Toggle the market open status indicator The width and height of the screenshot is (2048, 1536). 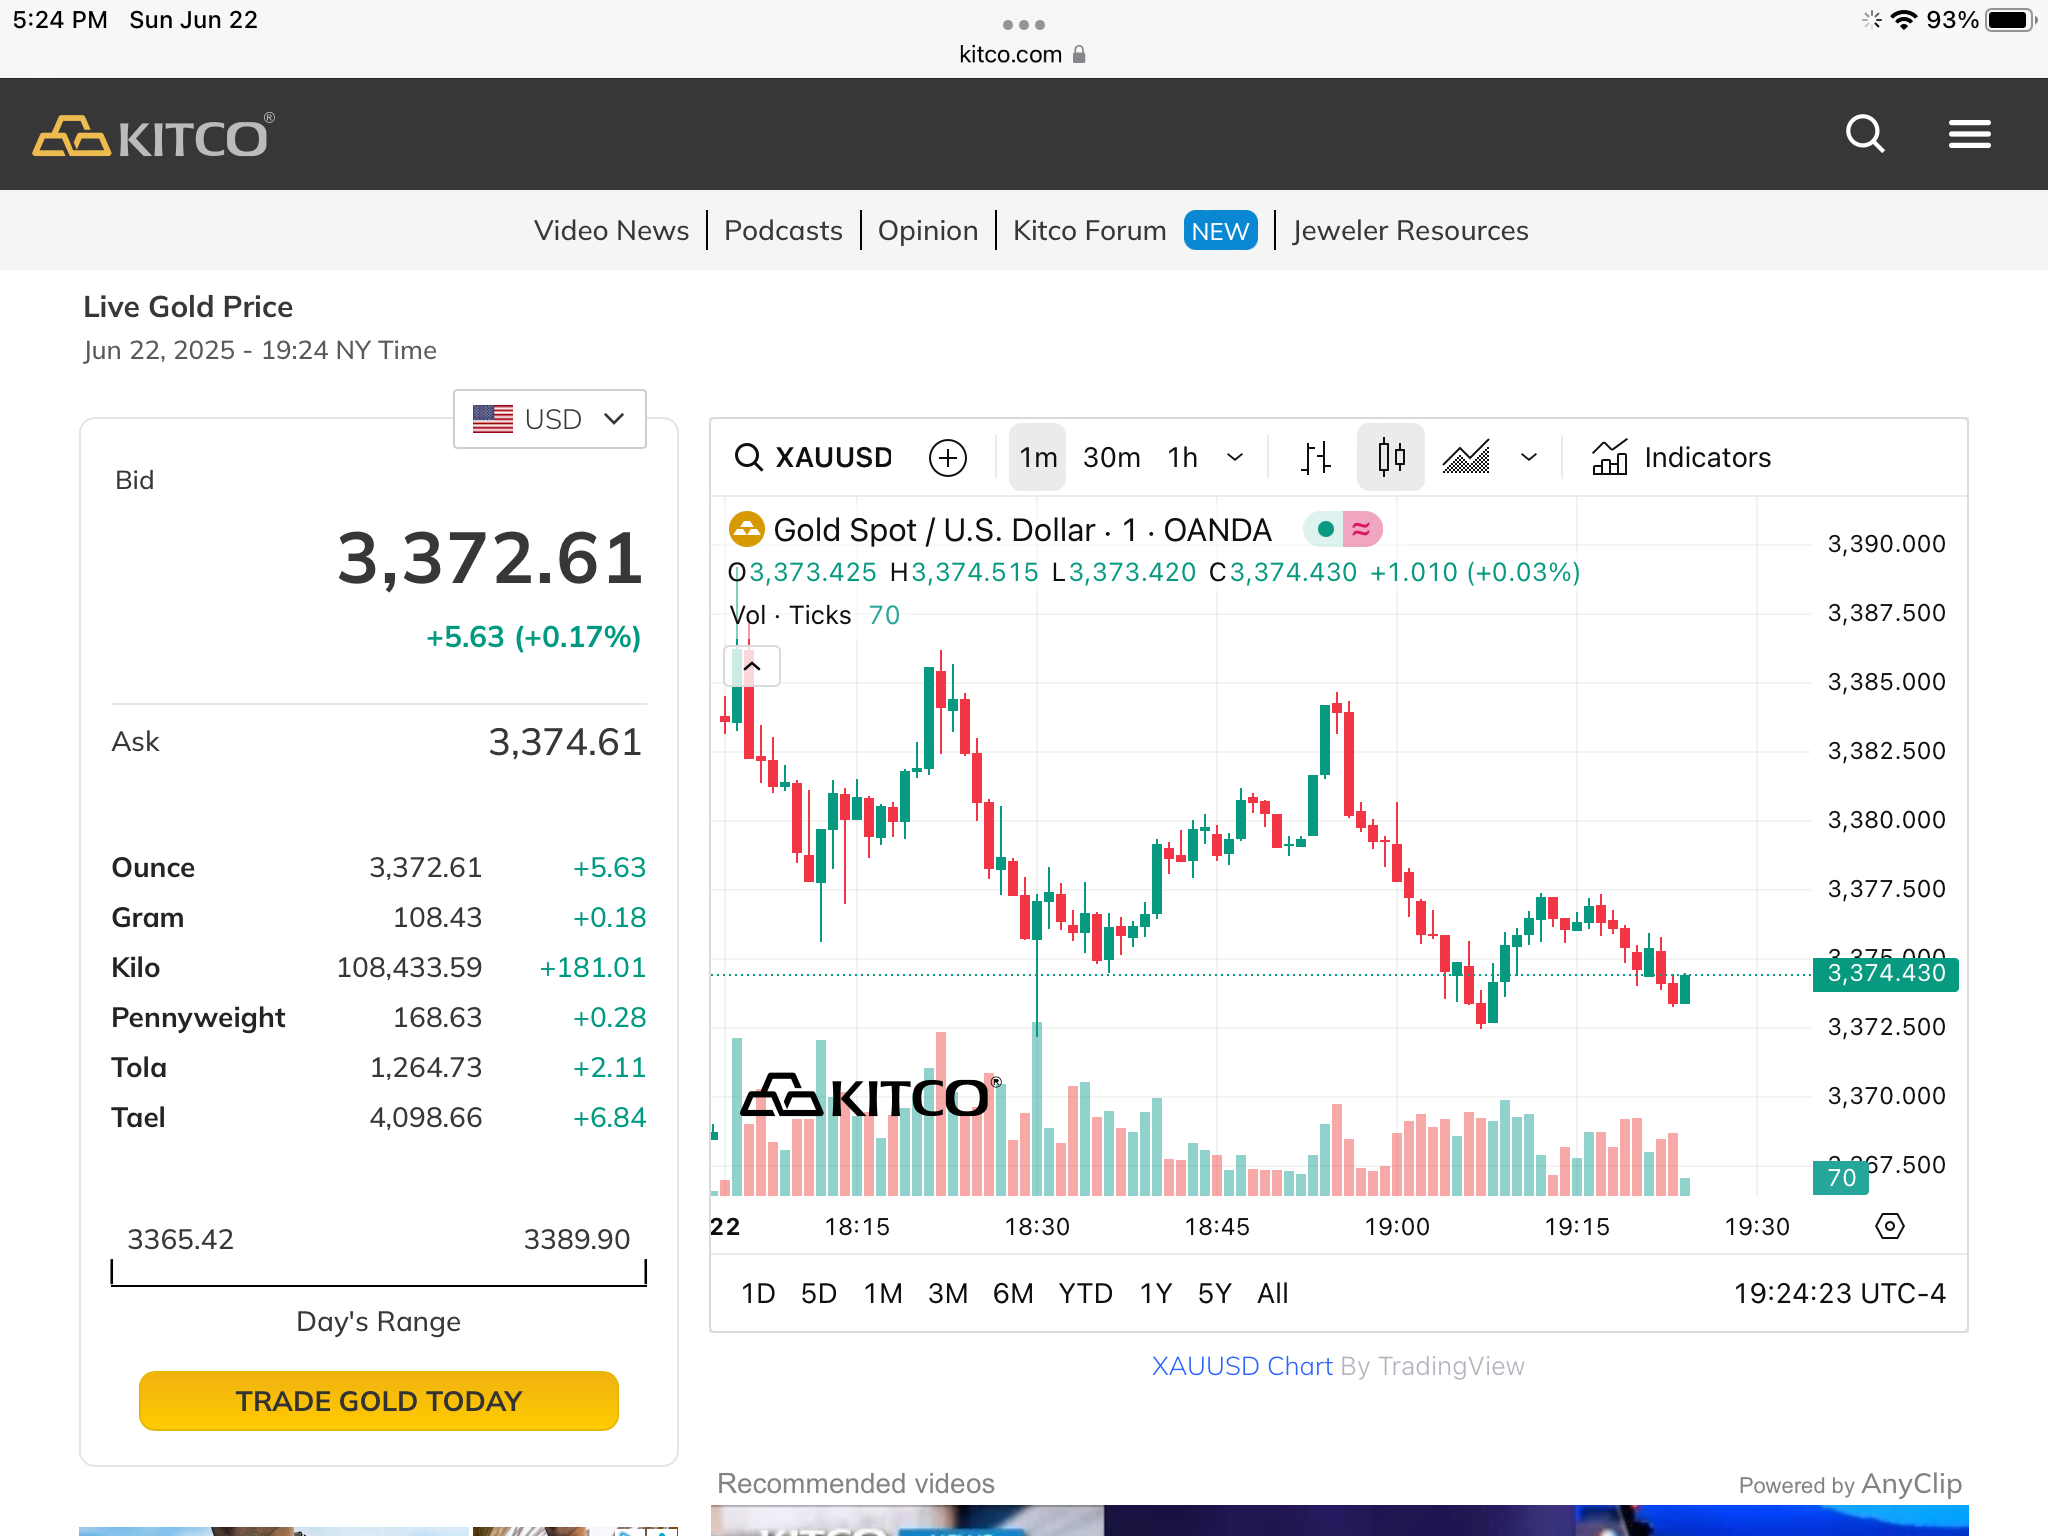point(1324,529)
